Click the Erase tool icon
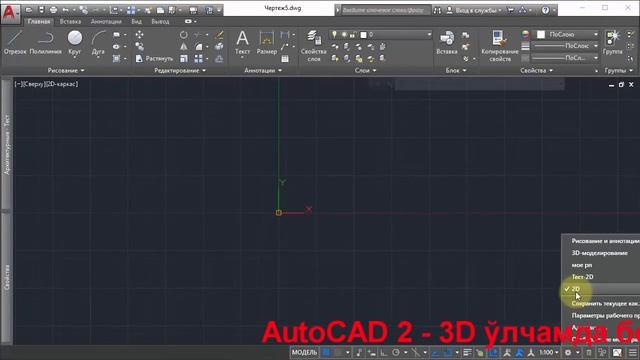Screen dimensions: 640x360 click(219, 35)
